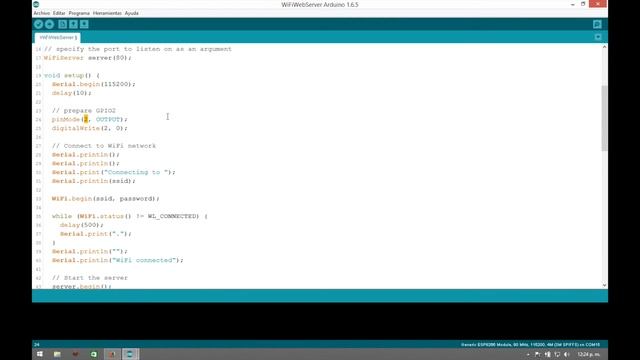Click the 'WiFi connected' string literal
Image resolution: width=640 pixels, height=360 pixels.
click(144, 260)
